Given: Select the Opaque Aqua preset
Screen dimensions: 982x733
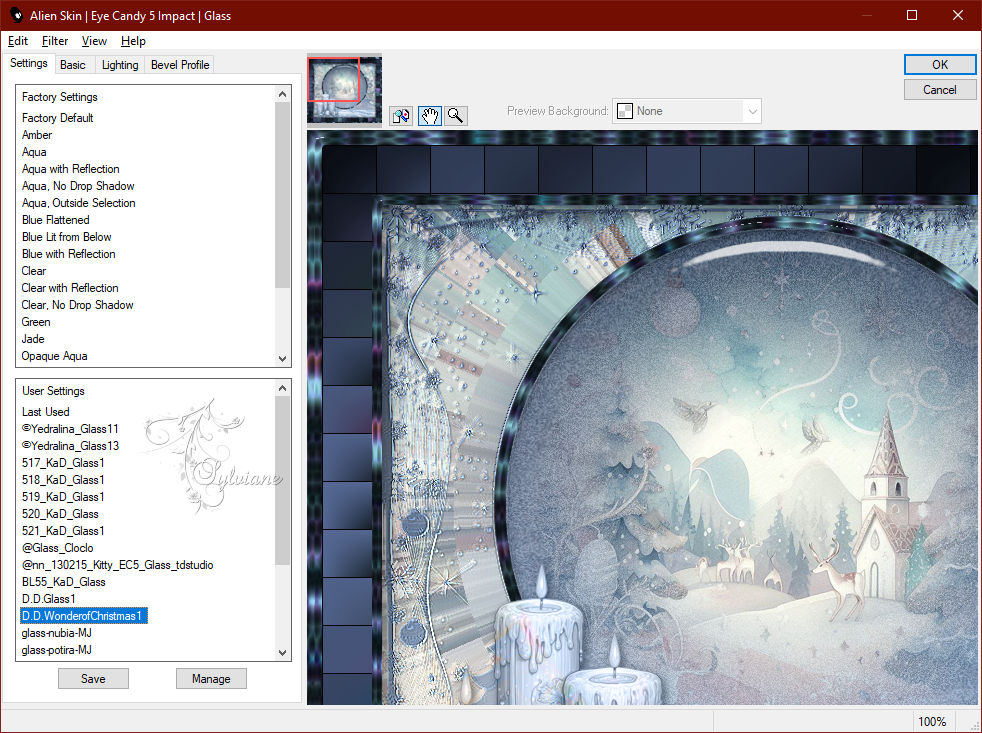Looking at the screenshot, I should coord(54,355).
